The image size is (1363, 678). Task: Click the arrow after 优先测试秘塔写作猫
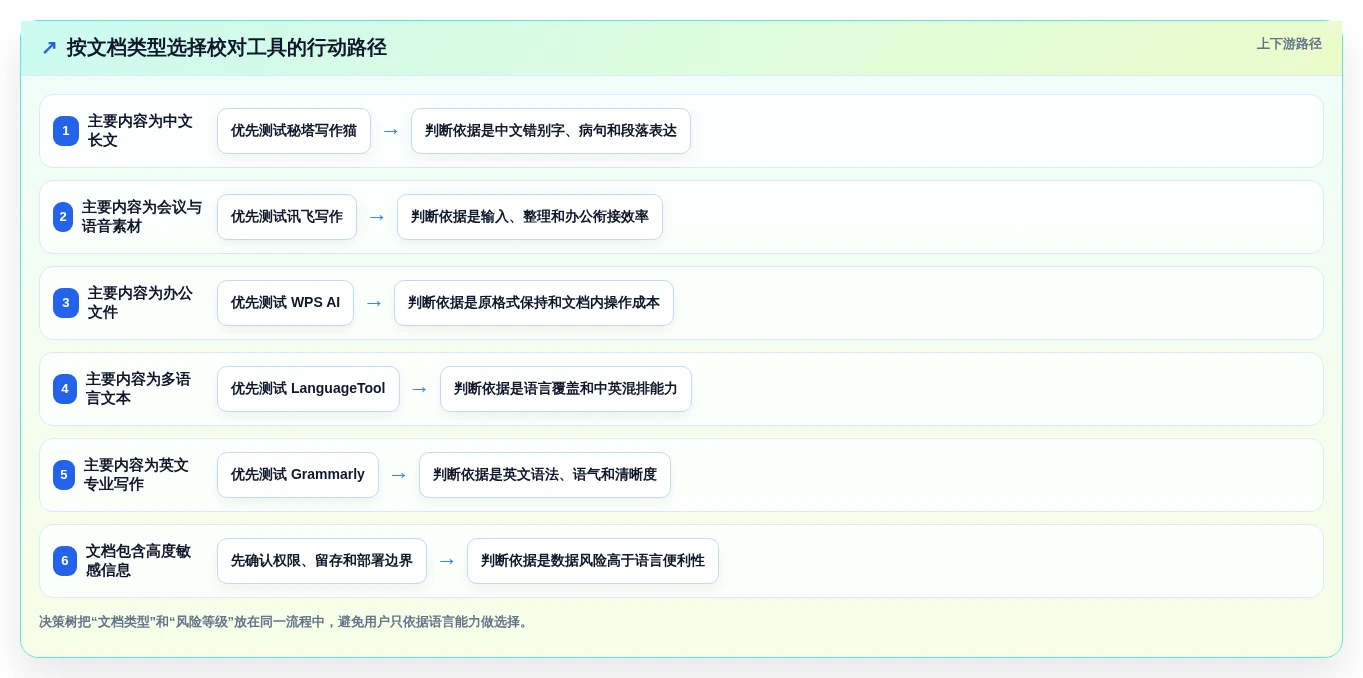click(391, 131)
